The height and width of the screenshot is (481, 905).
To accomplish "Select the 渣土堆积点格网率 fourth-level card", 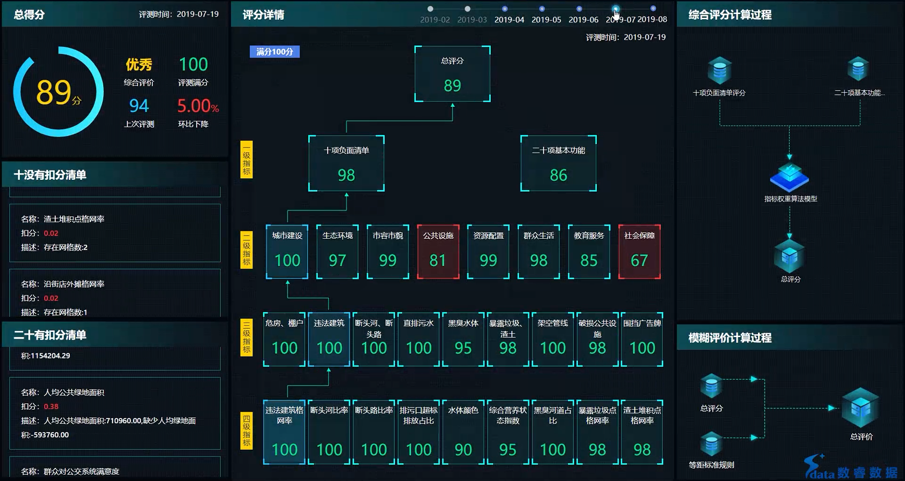I will 642,432.
